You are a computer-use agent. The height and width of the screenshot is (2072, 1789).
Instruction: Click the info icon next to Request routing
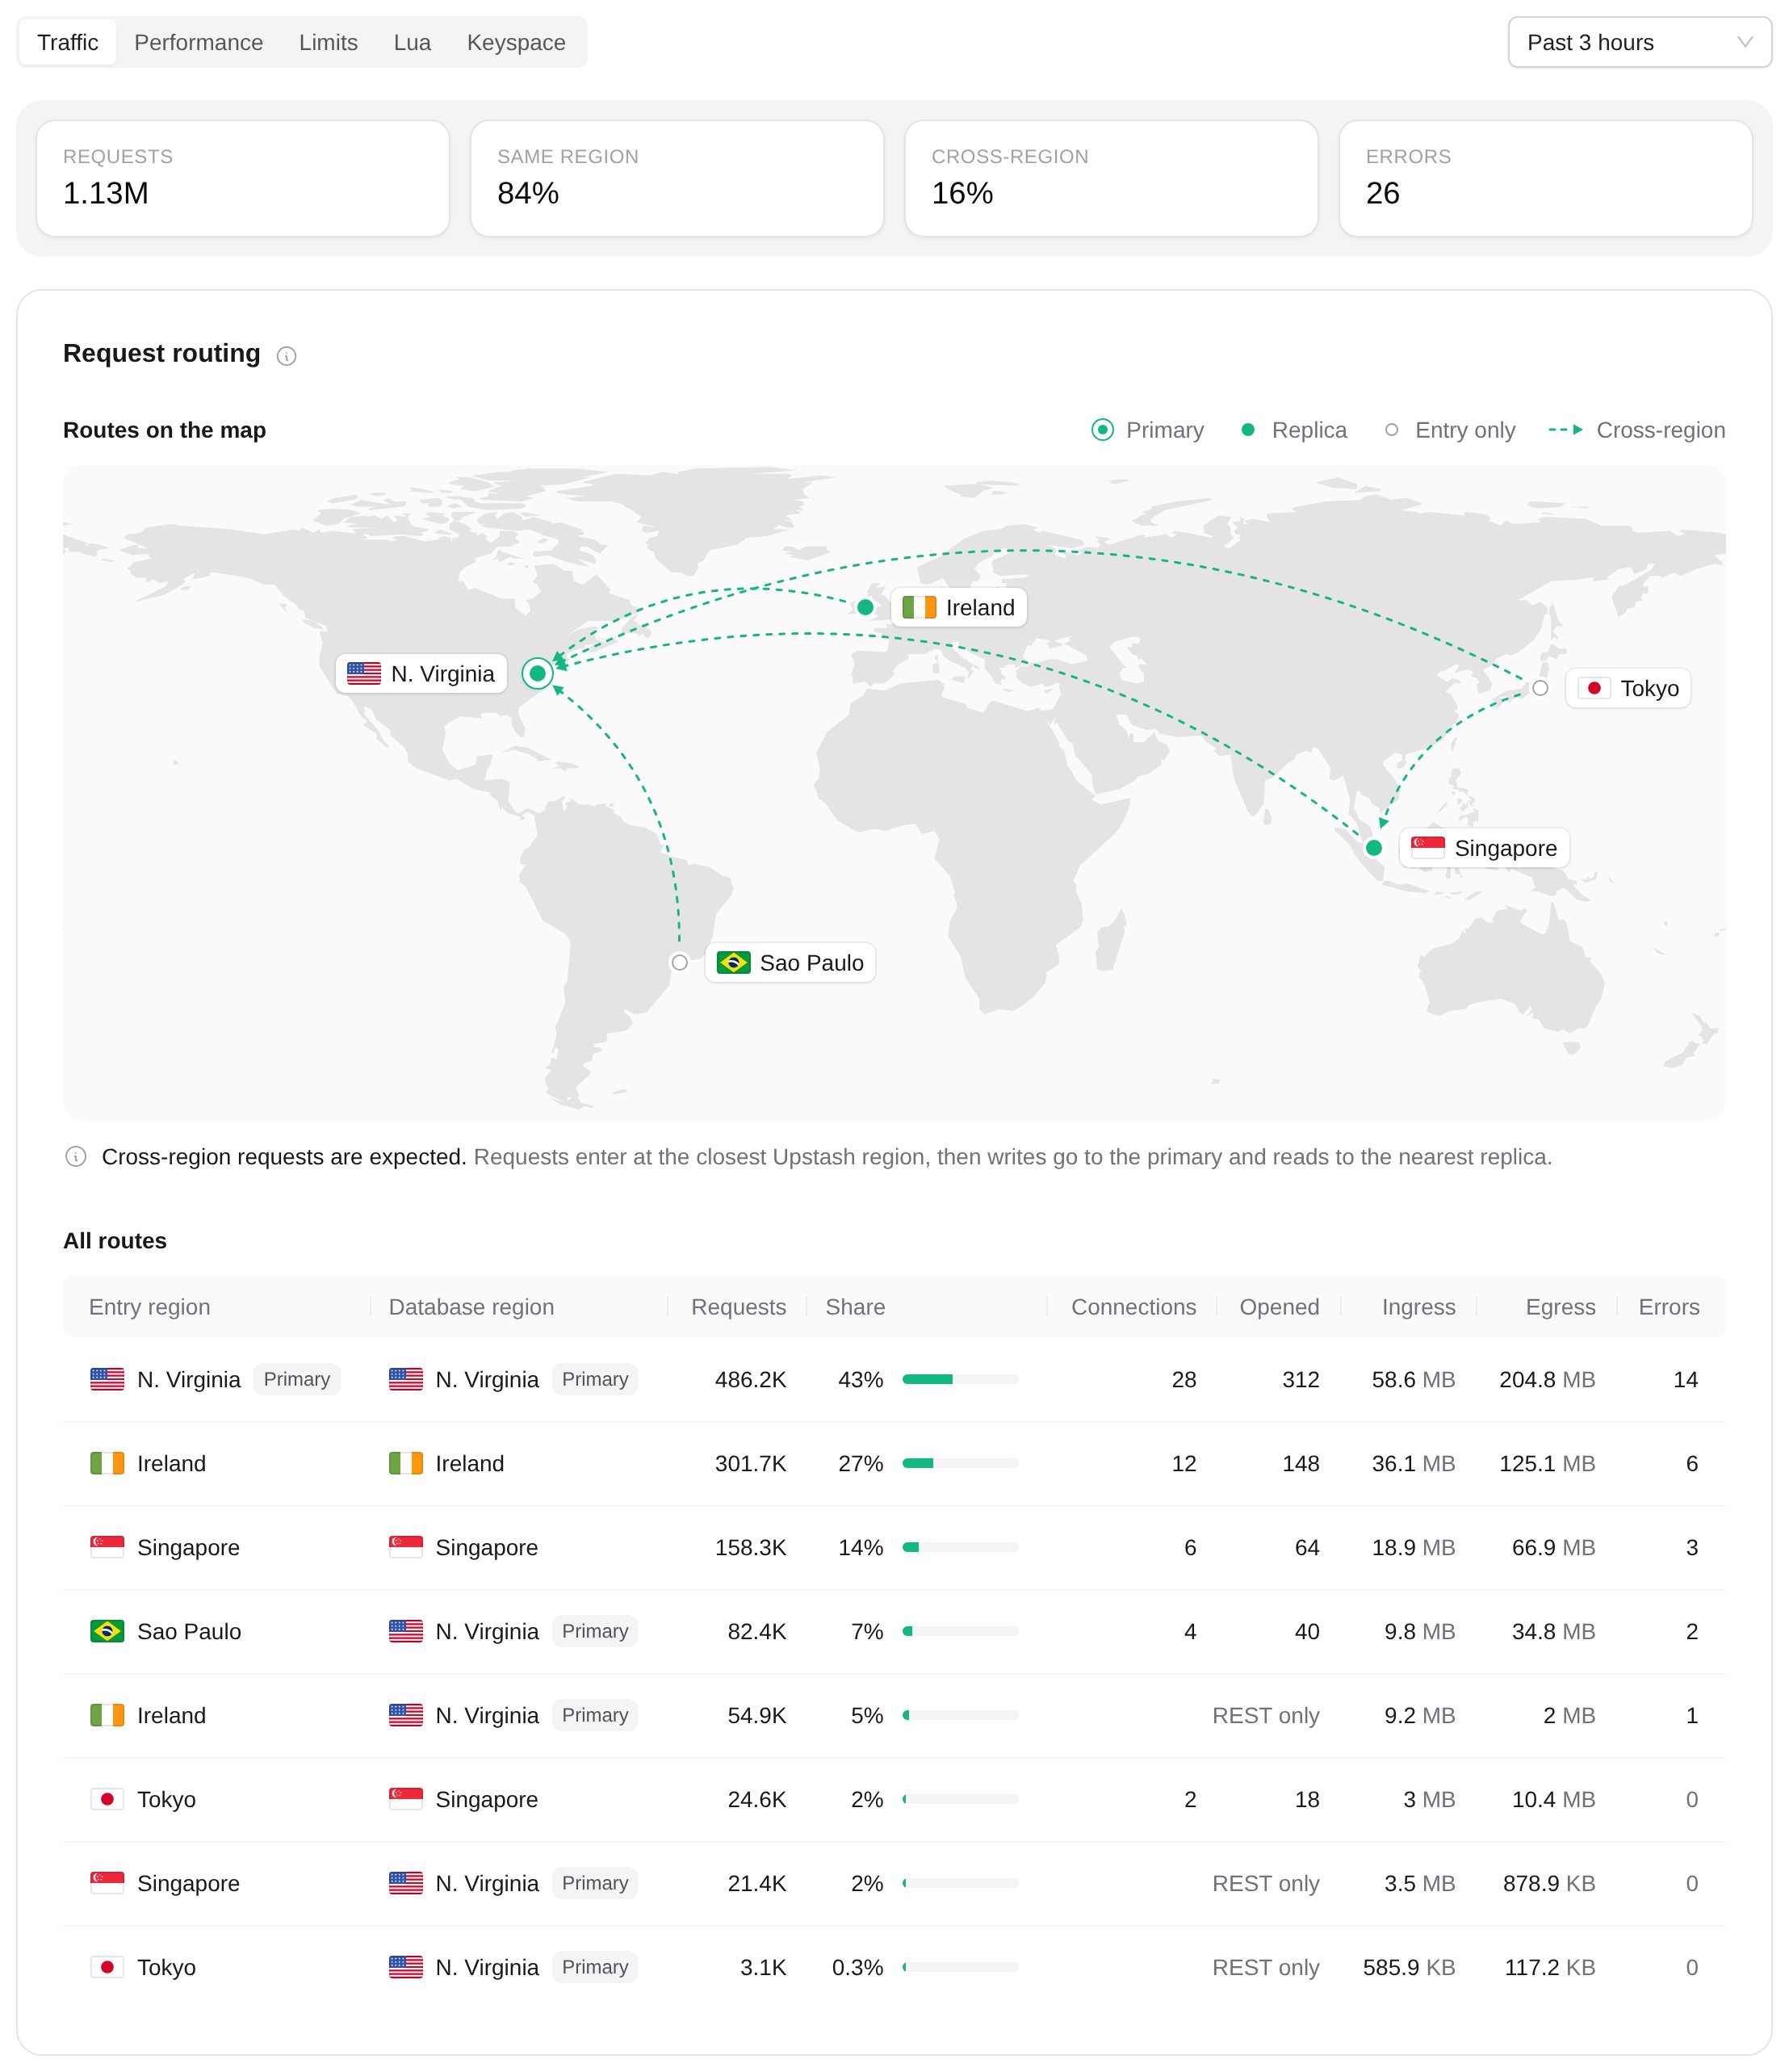click(286, 356)
